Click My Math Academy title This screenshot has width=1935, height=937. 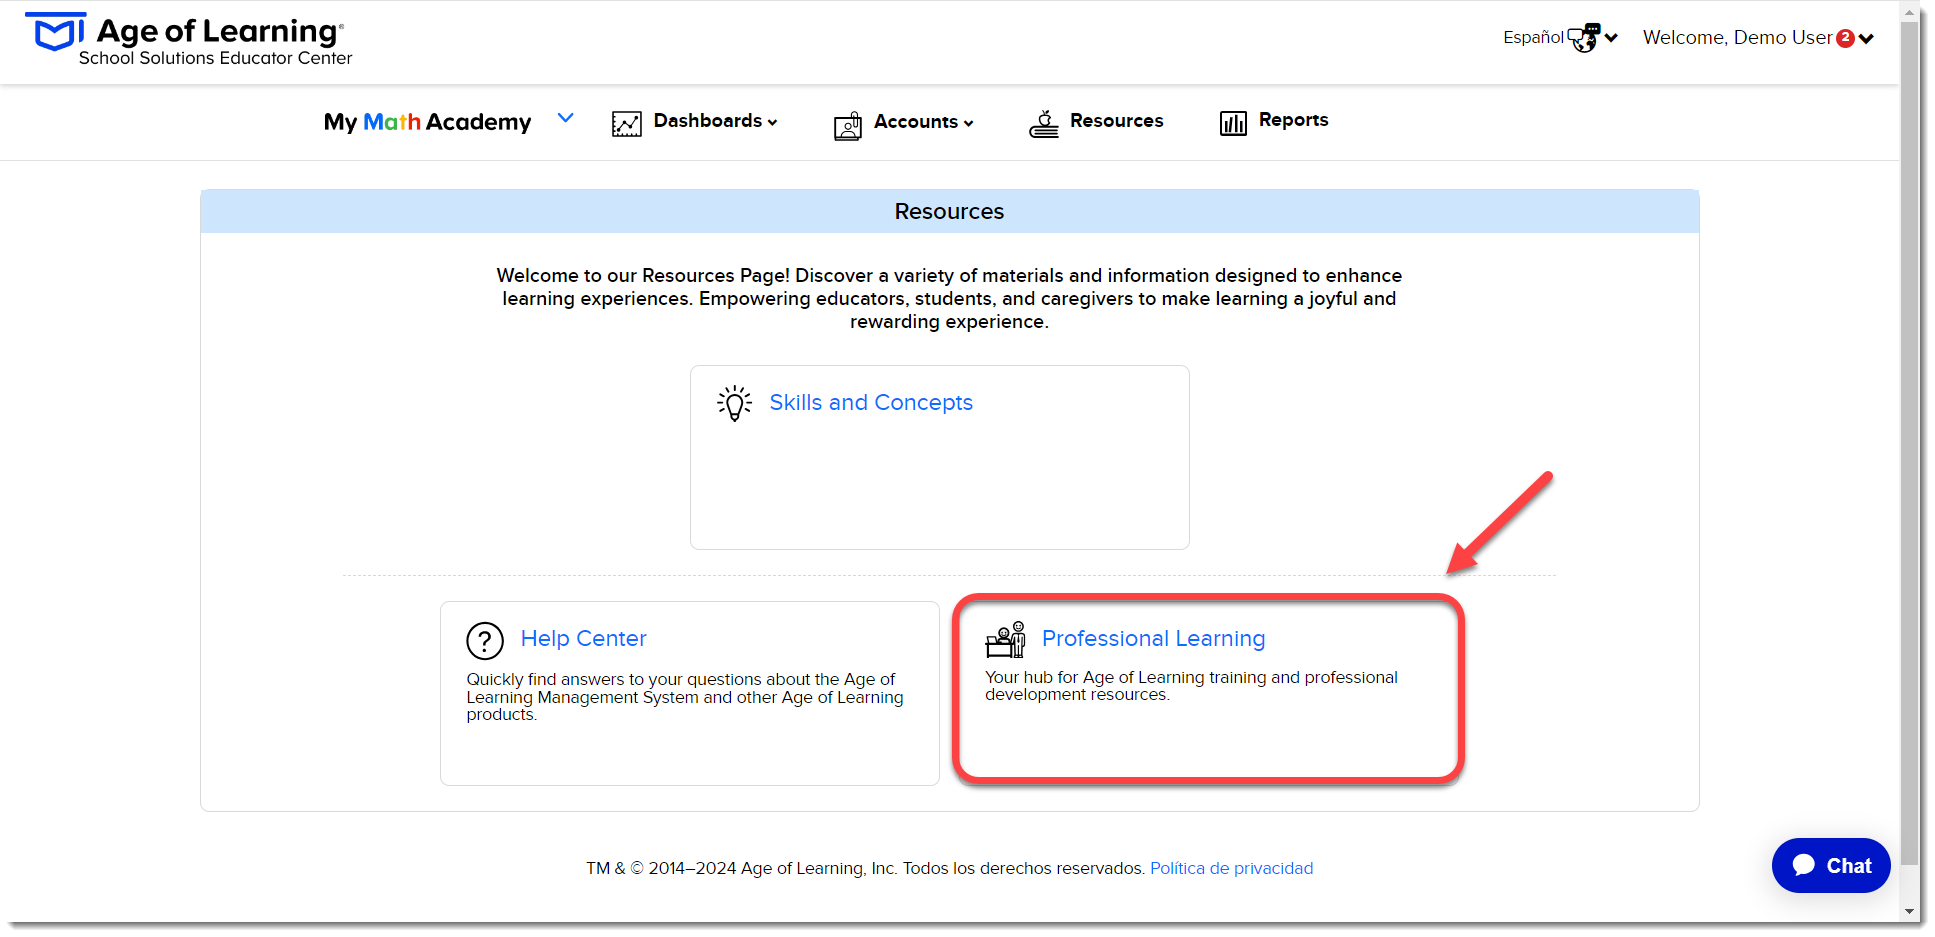click(427, 122)
